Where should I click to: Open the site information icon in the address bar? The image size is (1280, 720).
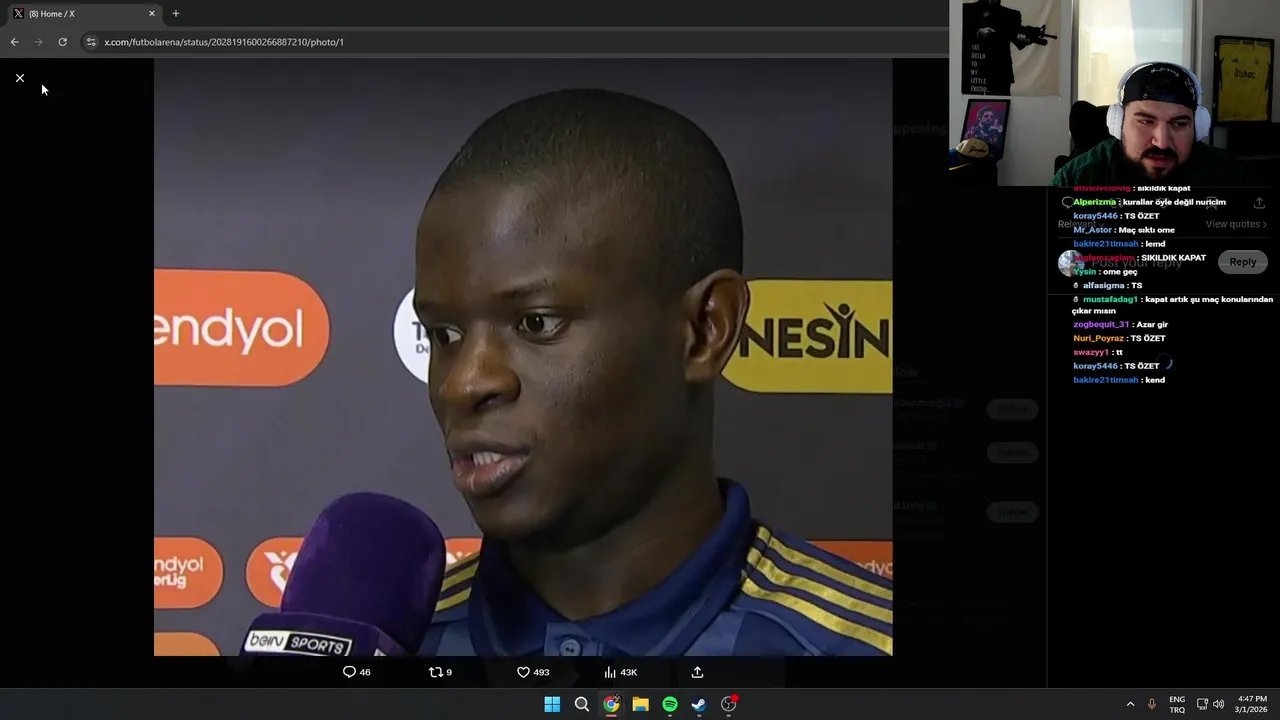coord(91,42)
